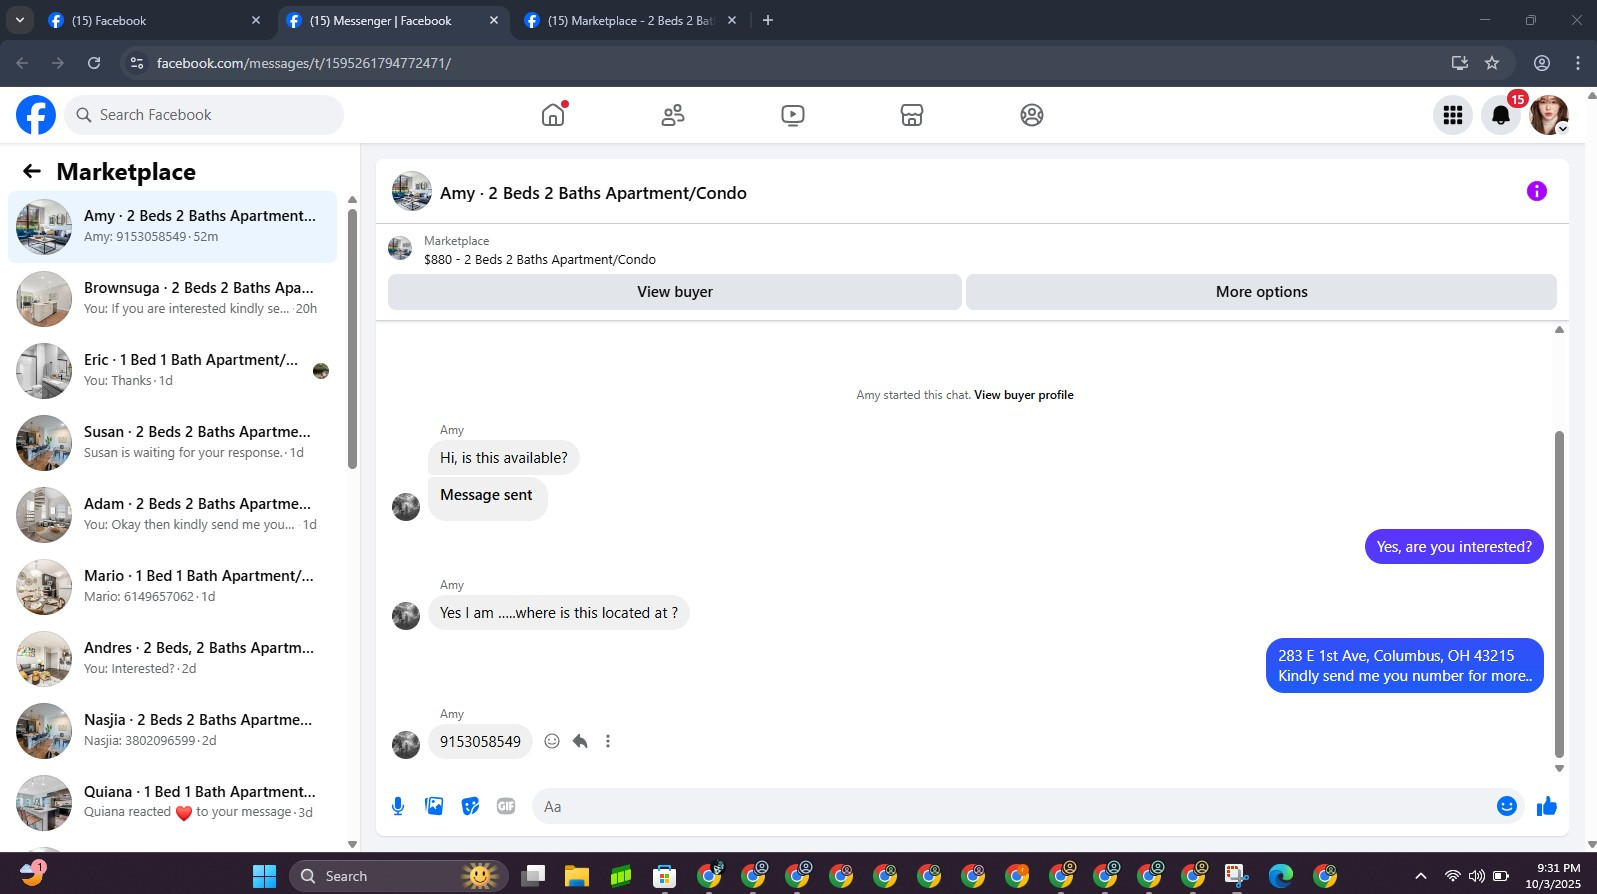Open Susan's conversation
The width and height of the screenshot is (1597, 894).
172,443
